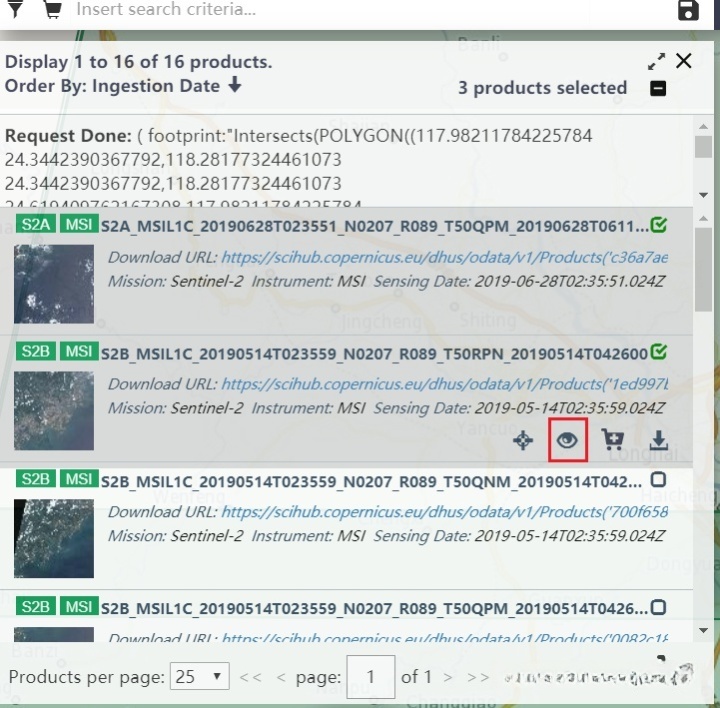Image resolution: width=720 pixels, height=708 pixels.
Task: Select product title S2A_MSIL1C_20190628T023551
Action: point(374,226)
